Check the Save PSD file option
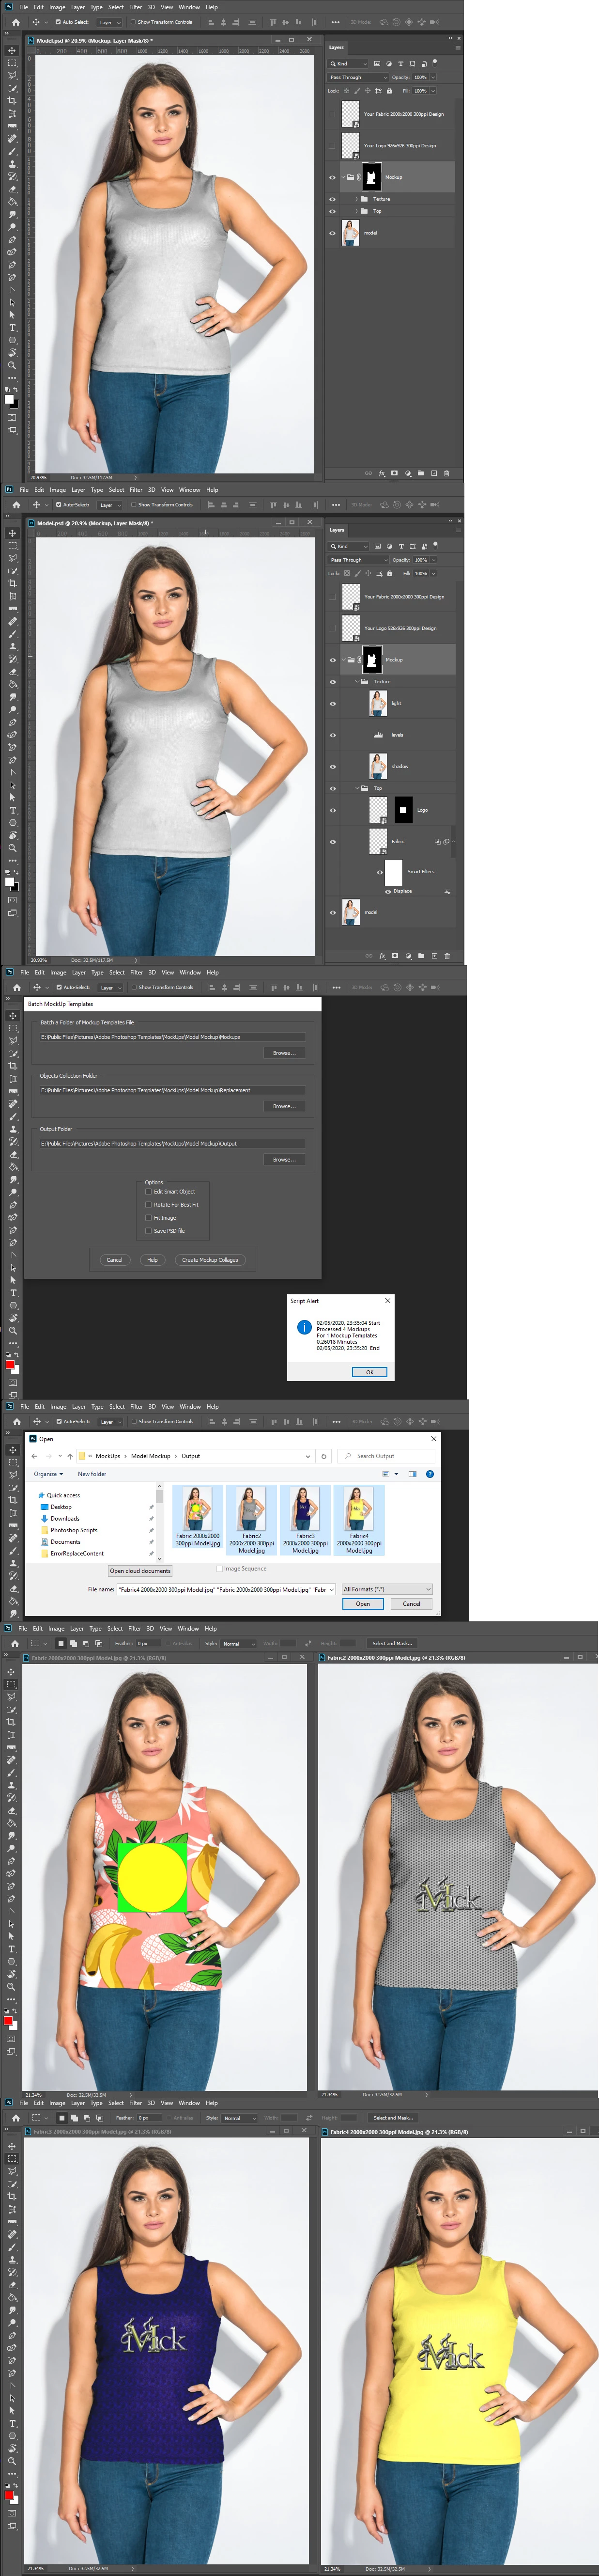Screen dimensions: 599x2576 (148, 1230)
